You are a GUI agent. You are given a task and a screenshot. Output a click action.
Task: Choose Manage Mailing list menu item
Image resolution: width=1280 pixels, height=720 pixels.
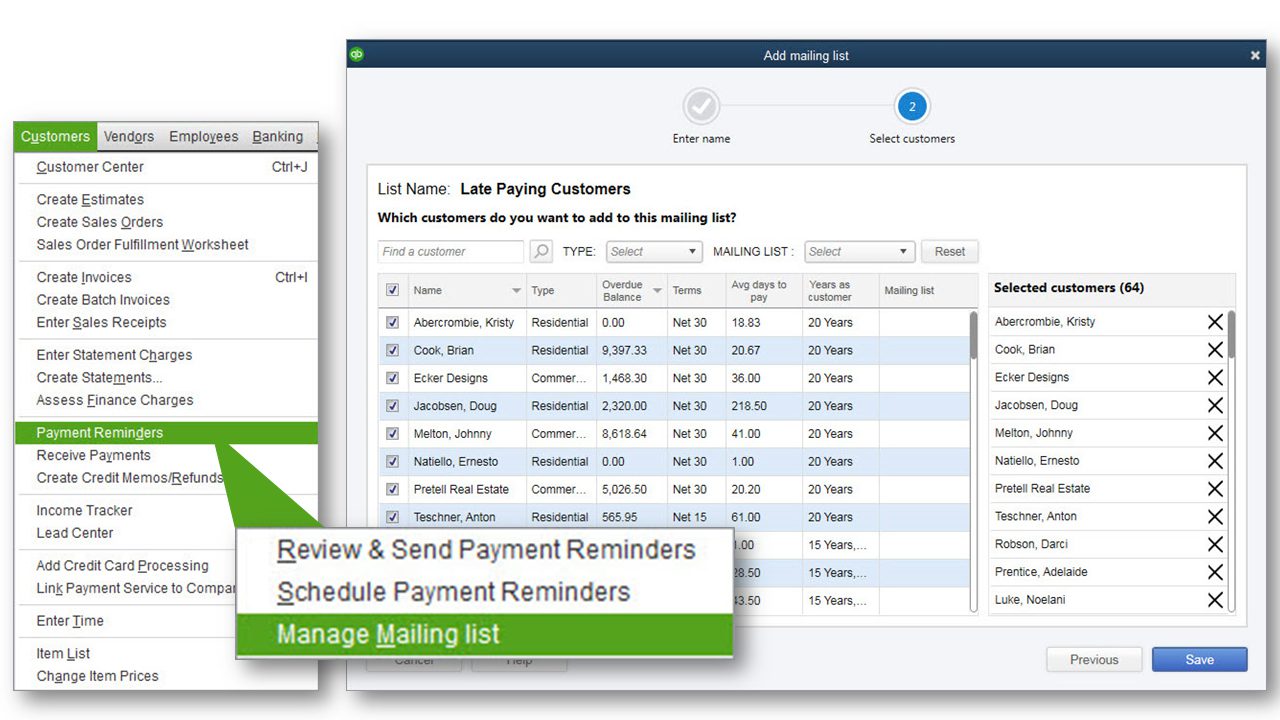388,635
